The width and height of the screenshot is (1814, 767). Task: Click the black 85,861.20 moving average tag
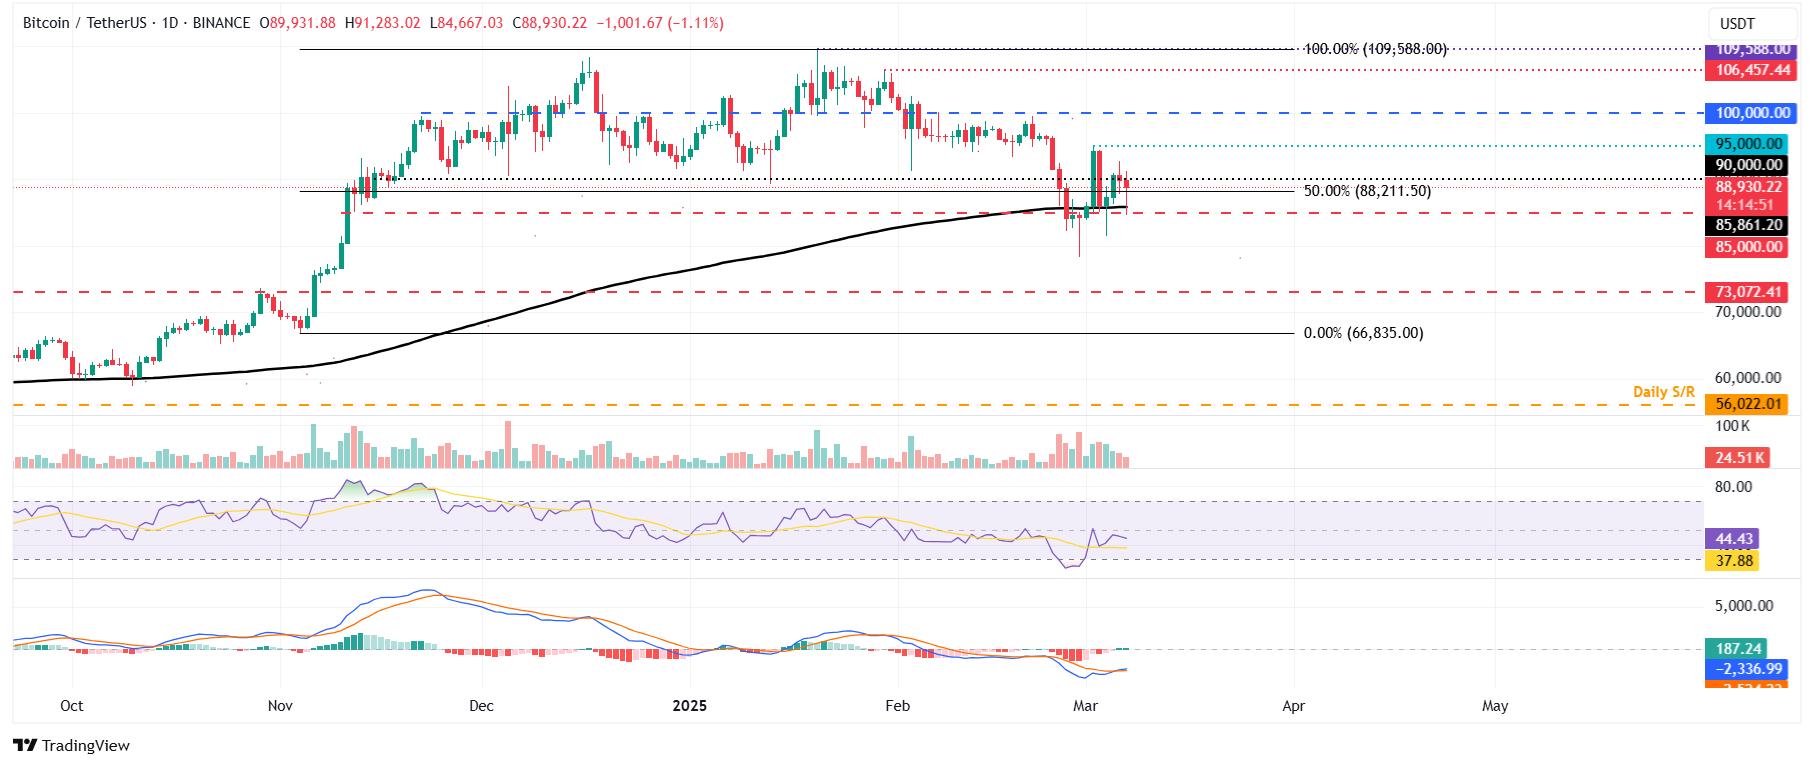[1746, 226]
